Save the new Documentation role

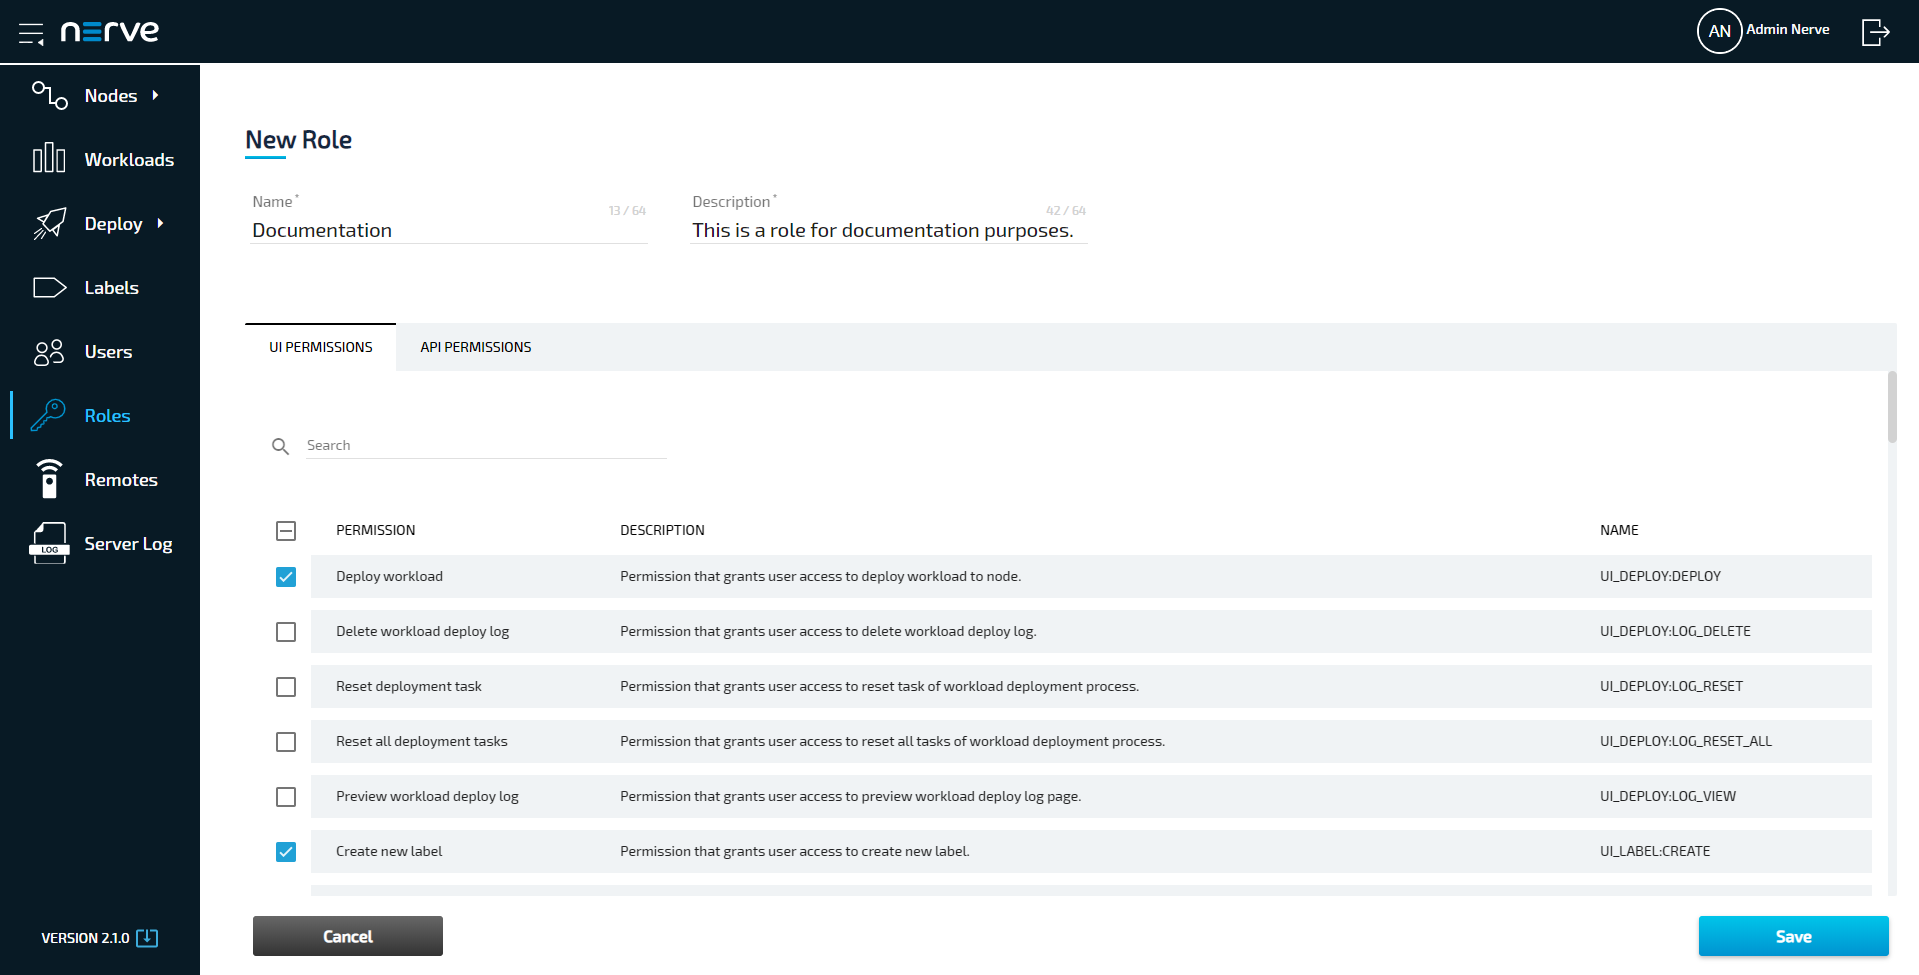pyautogui.click(x=1793, y=936)
